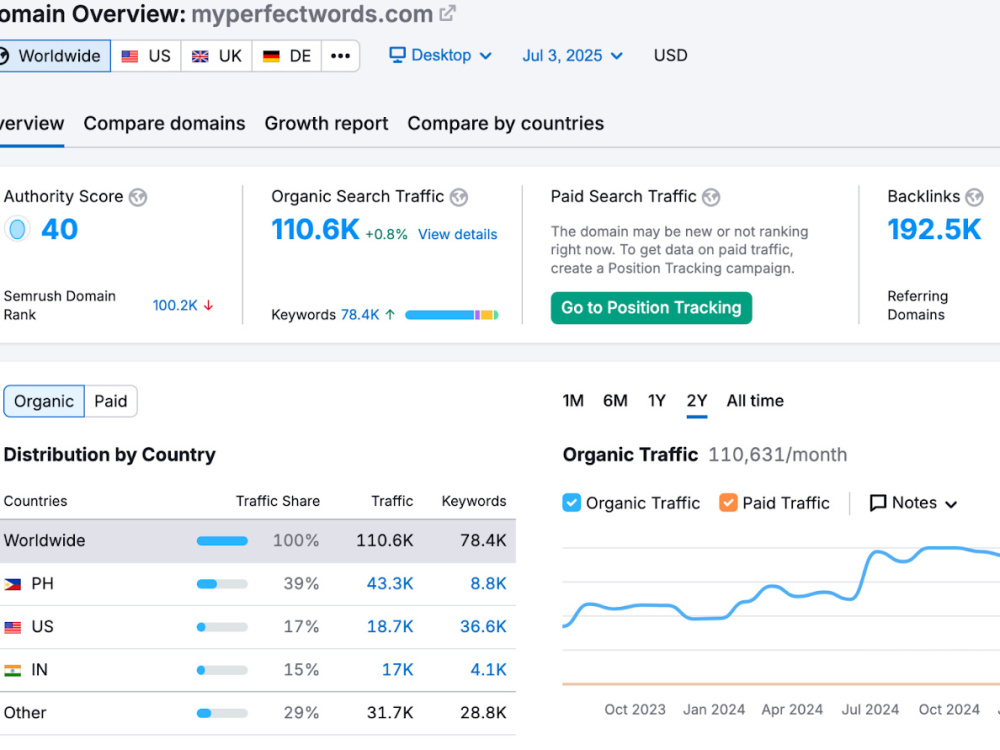
Task: Click the US flag icon in region selector
Action: pyautogui.click(x=130, y=56)
